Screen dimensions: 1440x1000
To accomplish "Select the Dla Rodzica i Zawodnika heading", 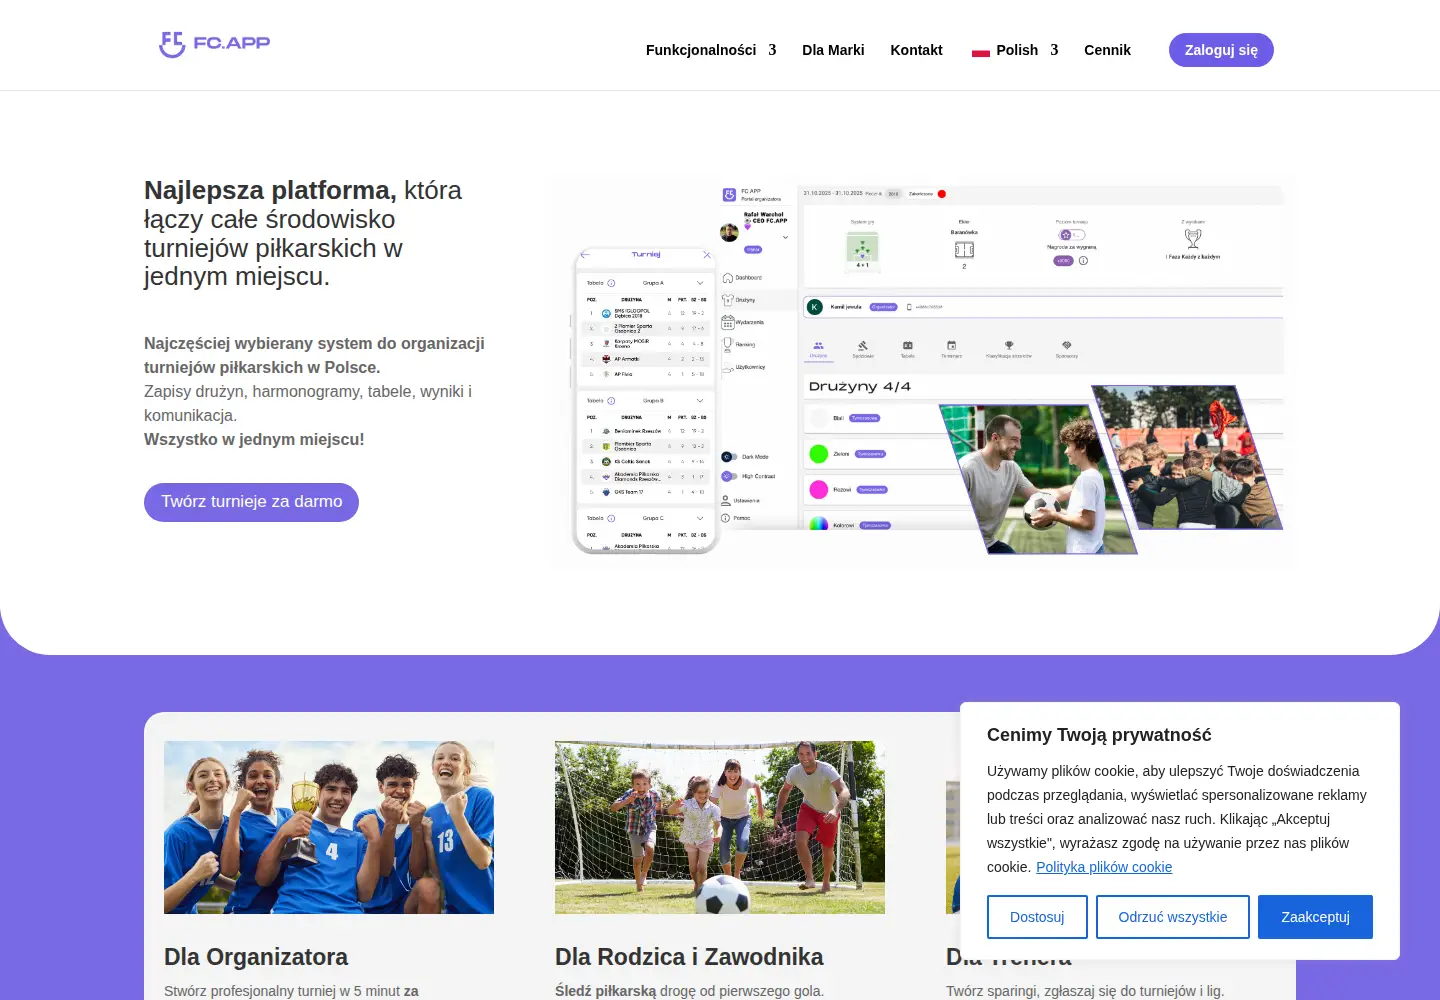I will coord(689,957).
